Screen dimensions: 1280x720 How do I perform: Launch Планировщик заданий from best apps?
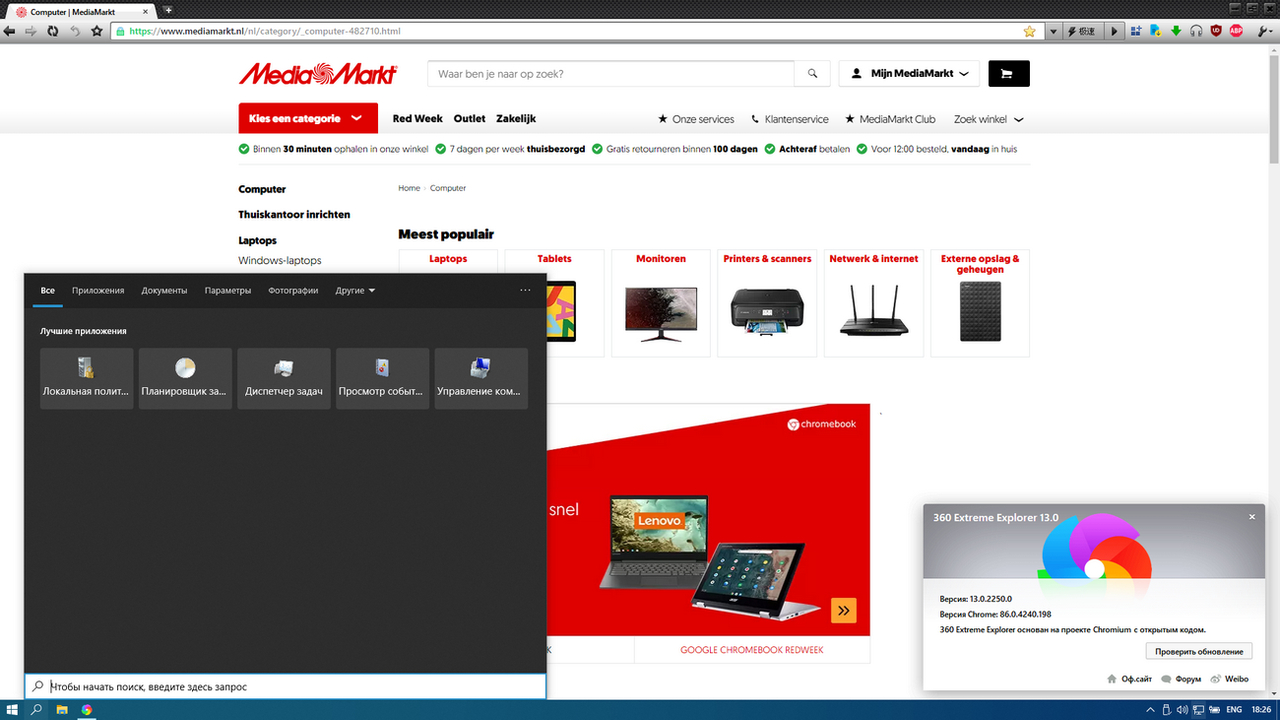point(185,378)
